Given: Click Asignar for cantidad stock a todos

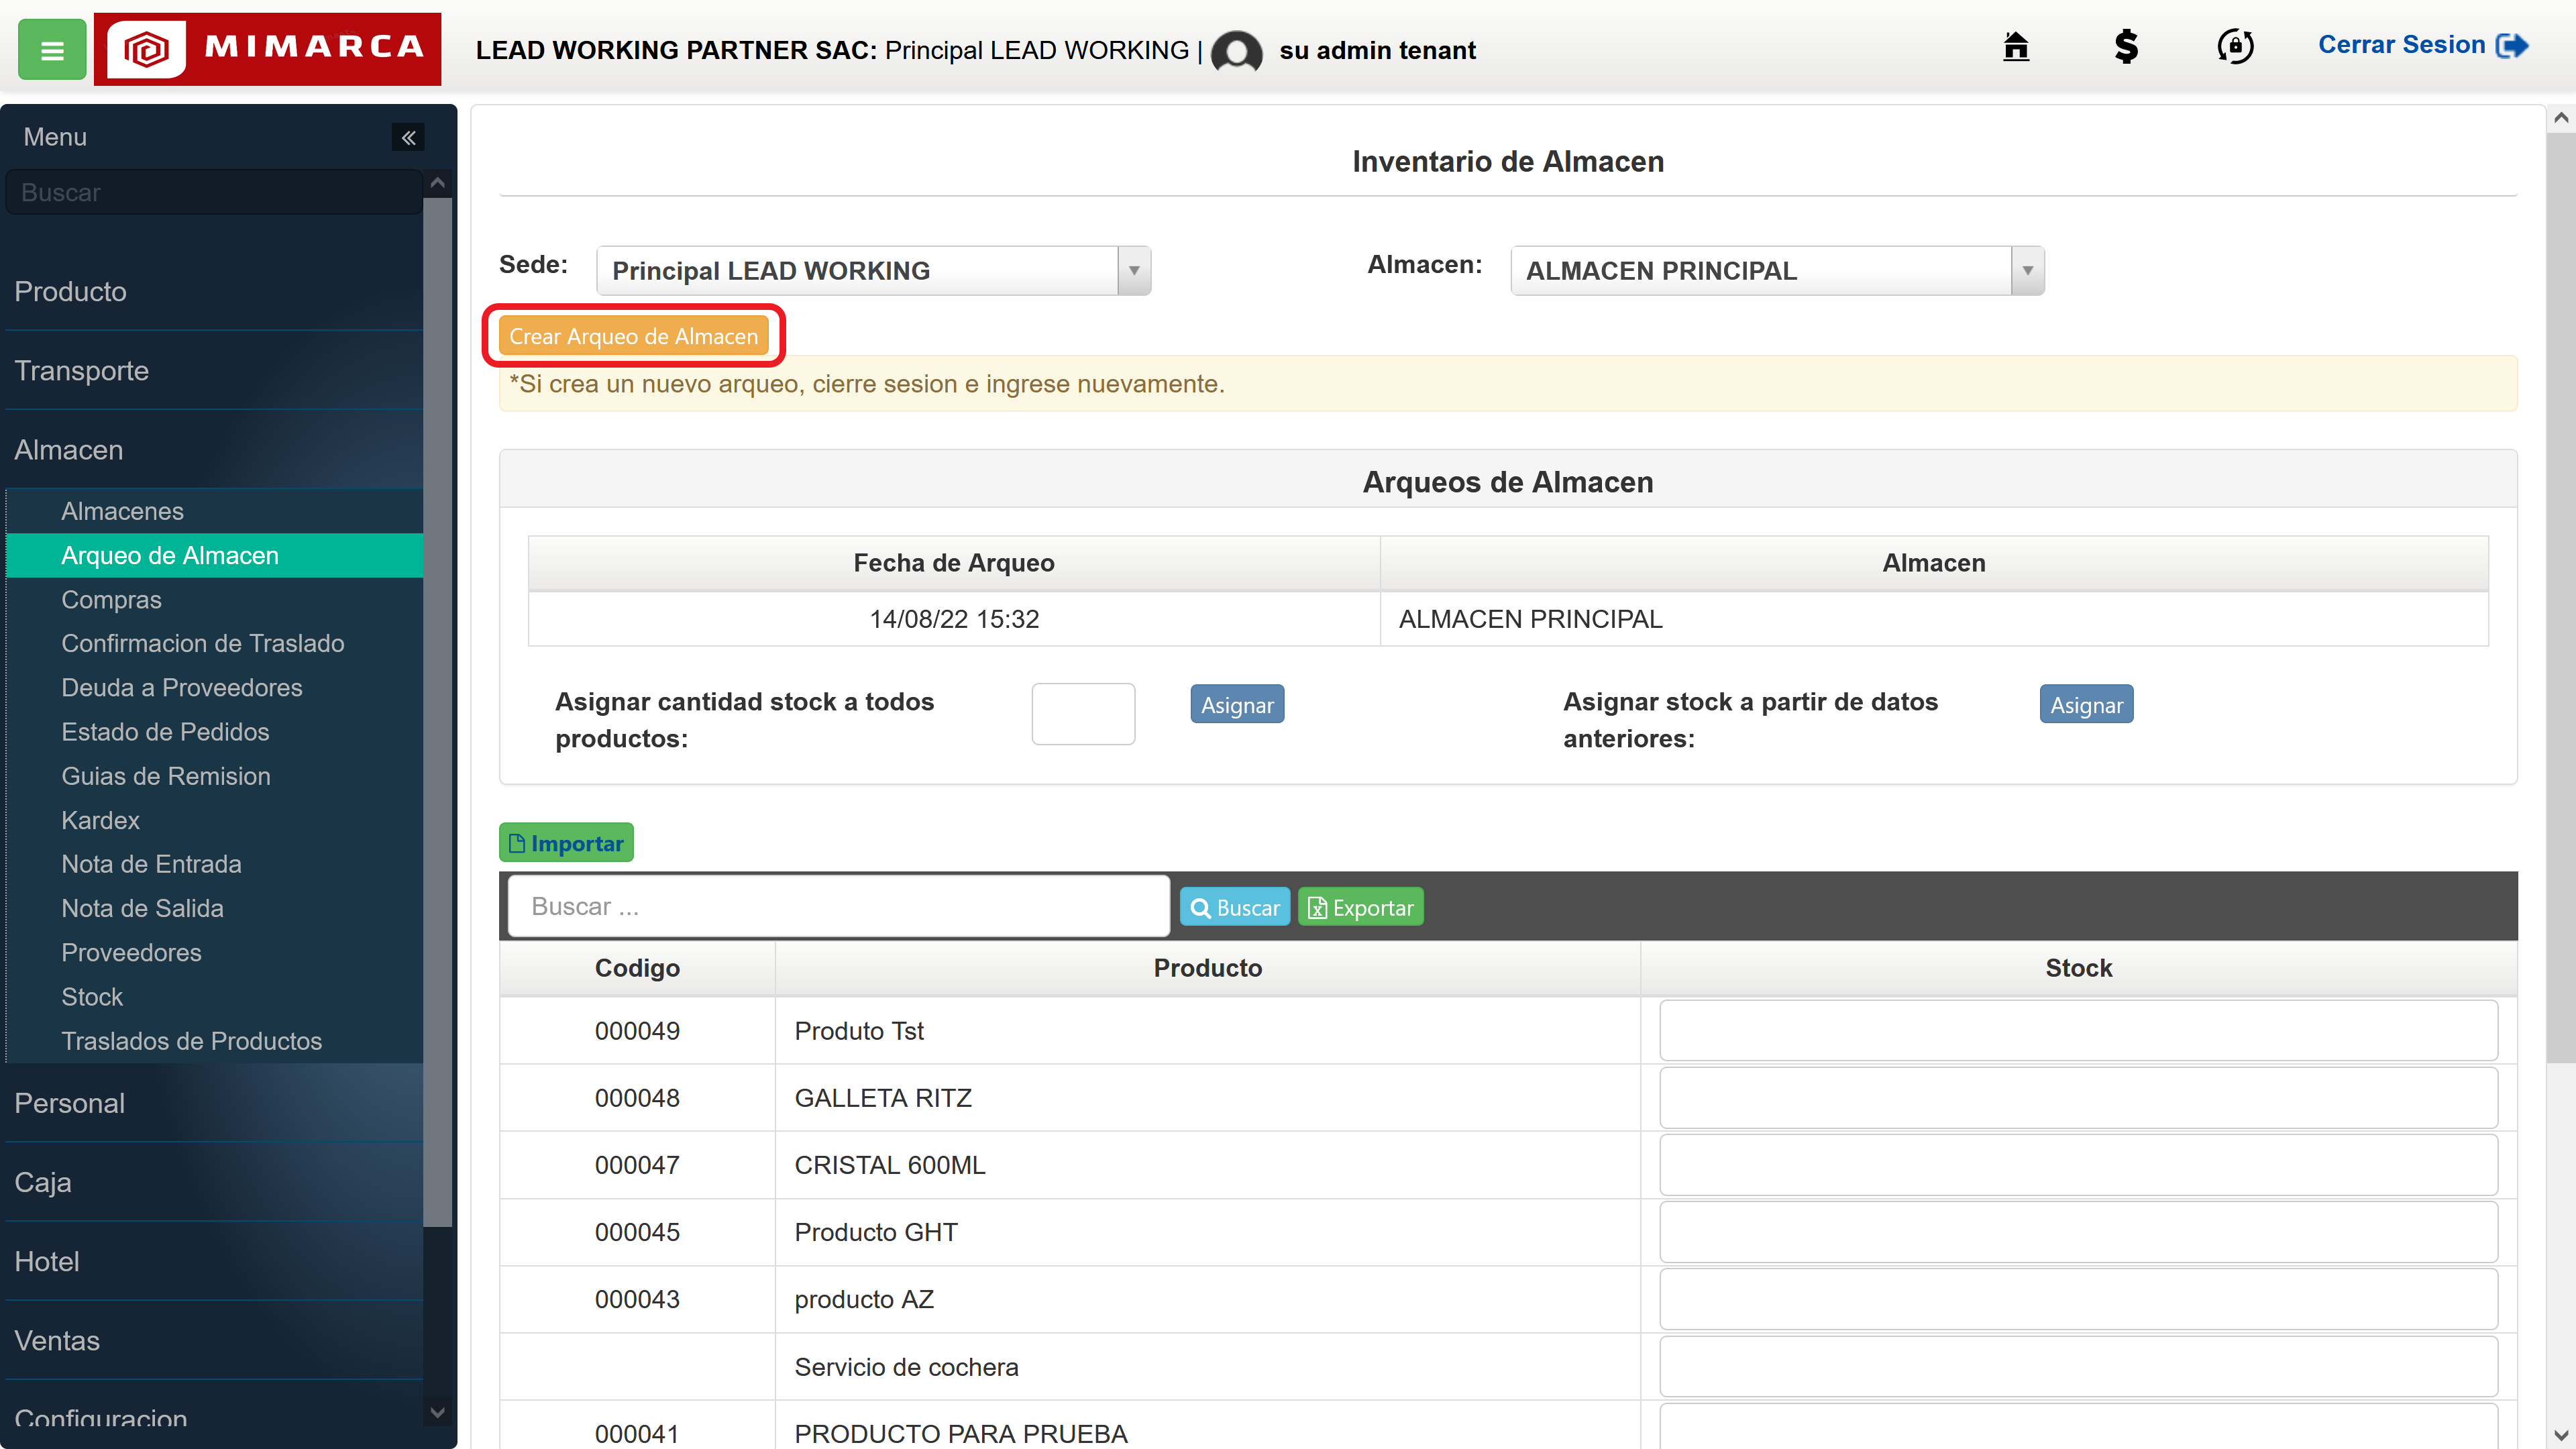Looking at the screenshot, I should tap(1237, 704).
